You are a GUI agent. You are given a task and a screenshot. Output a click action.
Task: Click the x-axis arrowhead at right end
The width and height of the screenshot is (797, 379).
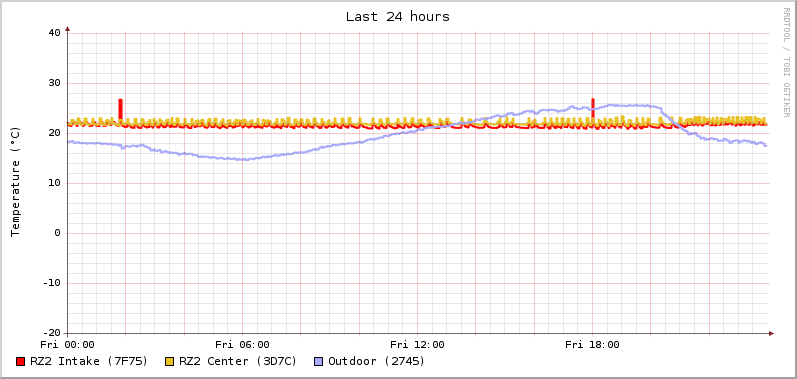(771, 334)
